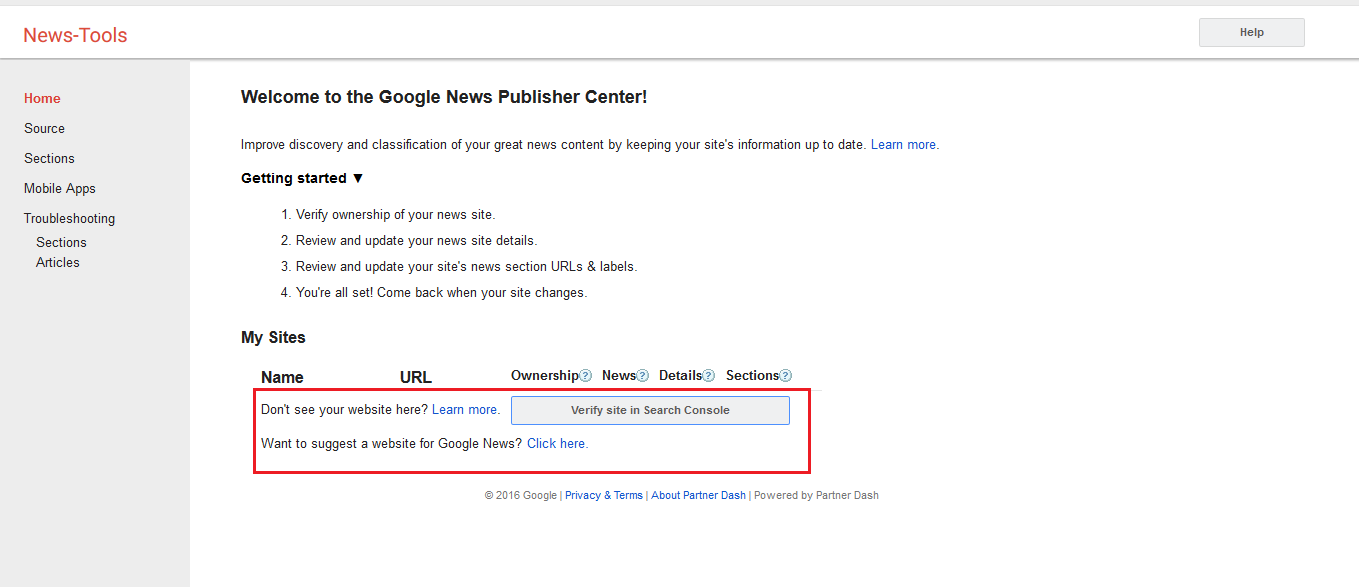Viewport: 1359px width, 587px height.
Task: Open Sections from the main sidebar
Action: tap(49, 158)
